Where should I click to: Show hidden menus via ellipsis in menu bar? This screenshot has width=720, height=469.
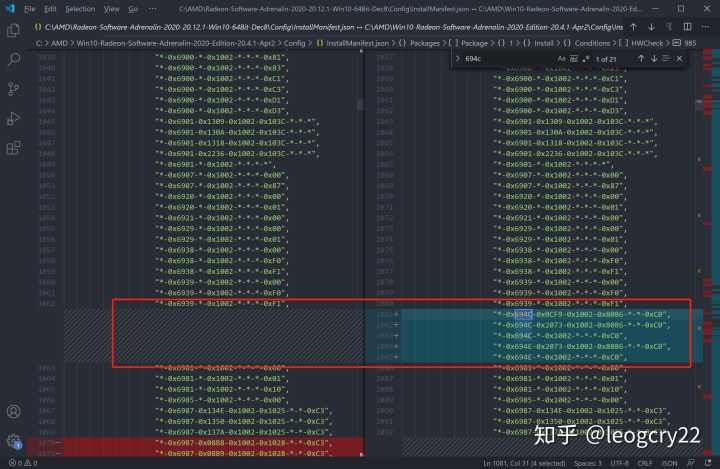(x=152, y=9)
